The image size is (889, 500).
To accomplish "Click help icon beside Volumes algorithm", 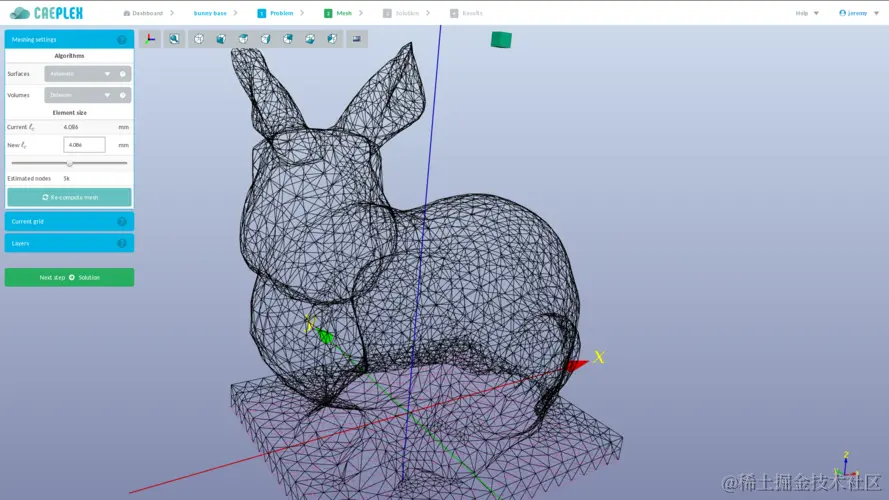I will click(123, 96).
